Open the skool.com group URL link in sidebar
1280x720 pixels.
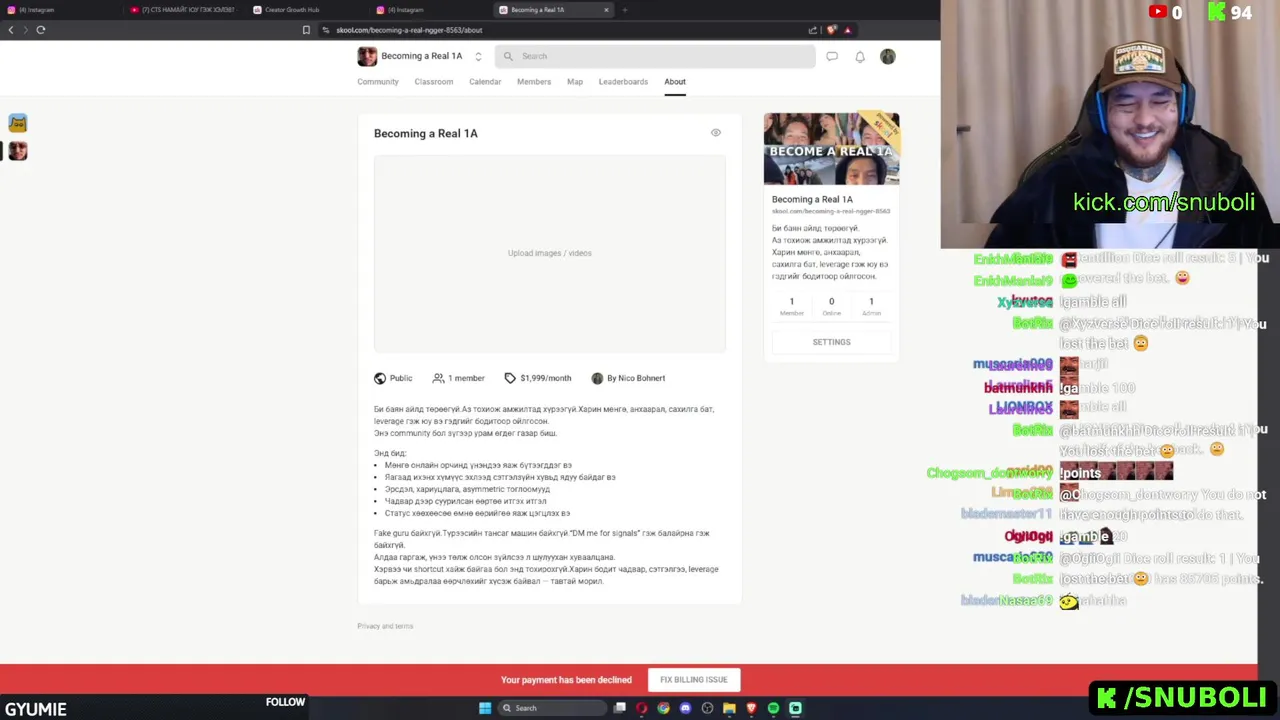(x=831, y=211)
